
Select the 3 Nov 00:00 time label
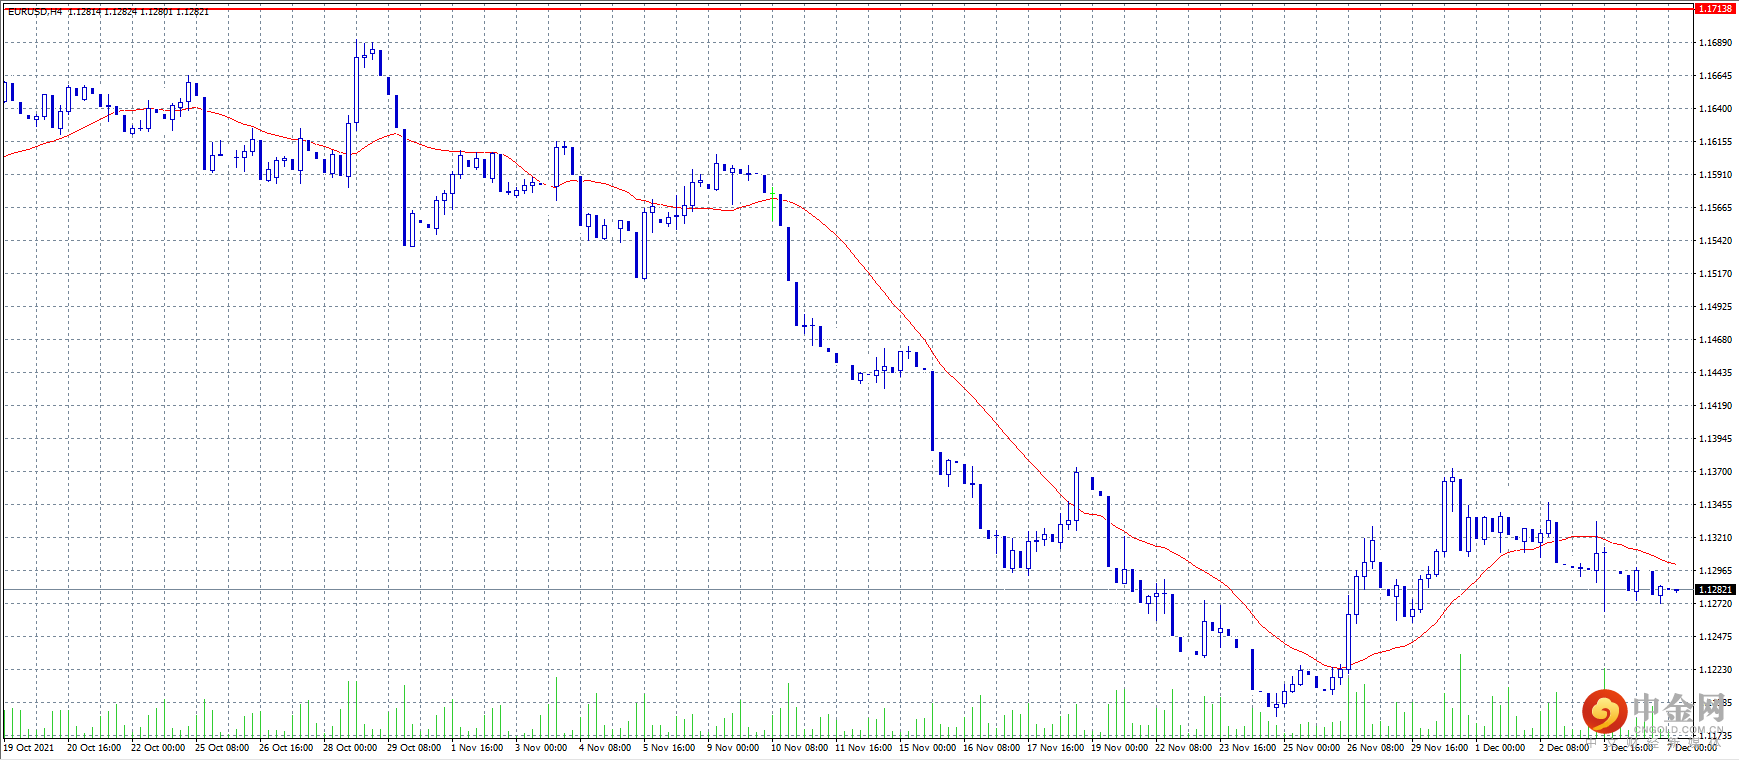coord(541,748)
